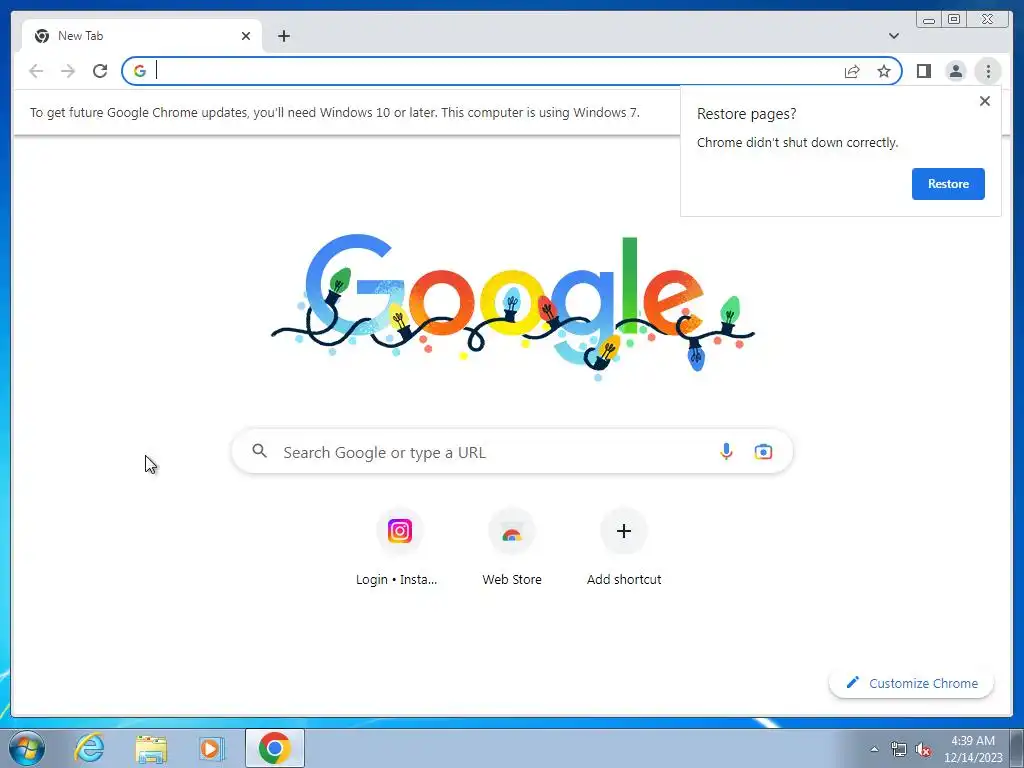The height and width of the screenshot is (768, 1024).
Task: Close the New Tab tab
Action: click(x=246, y=36)
